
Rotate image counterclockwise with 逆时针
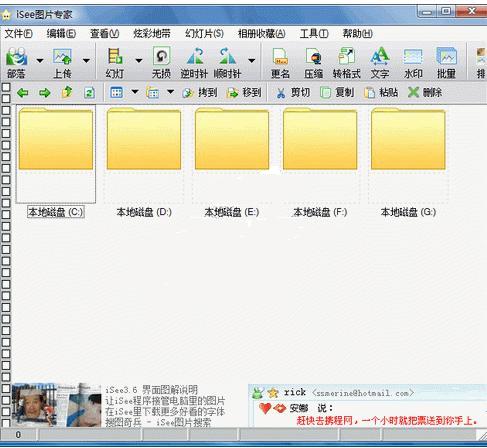[194, 63]
